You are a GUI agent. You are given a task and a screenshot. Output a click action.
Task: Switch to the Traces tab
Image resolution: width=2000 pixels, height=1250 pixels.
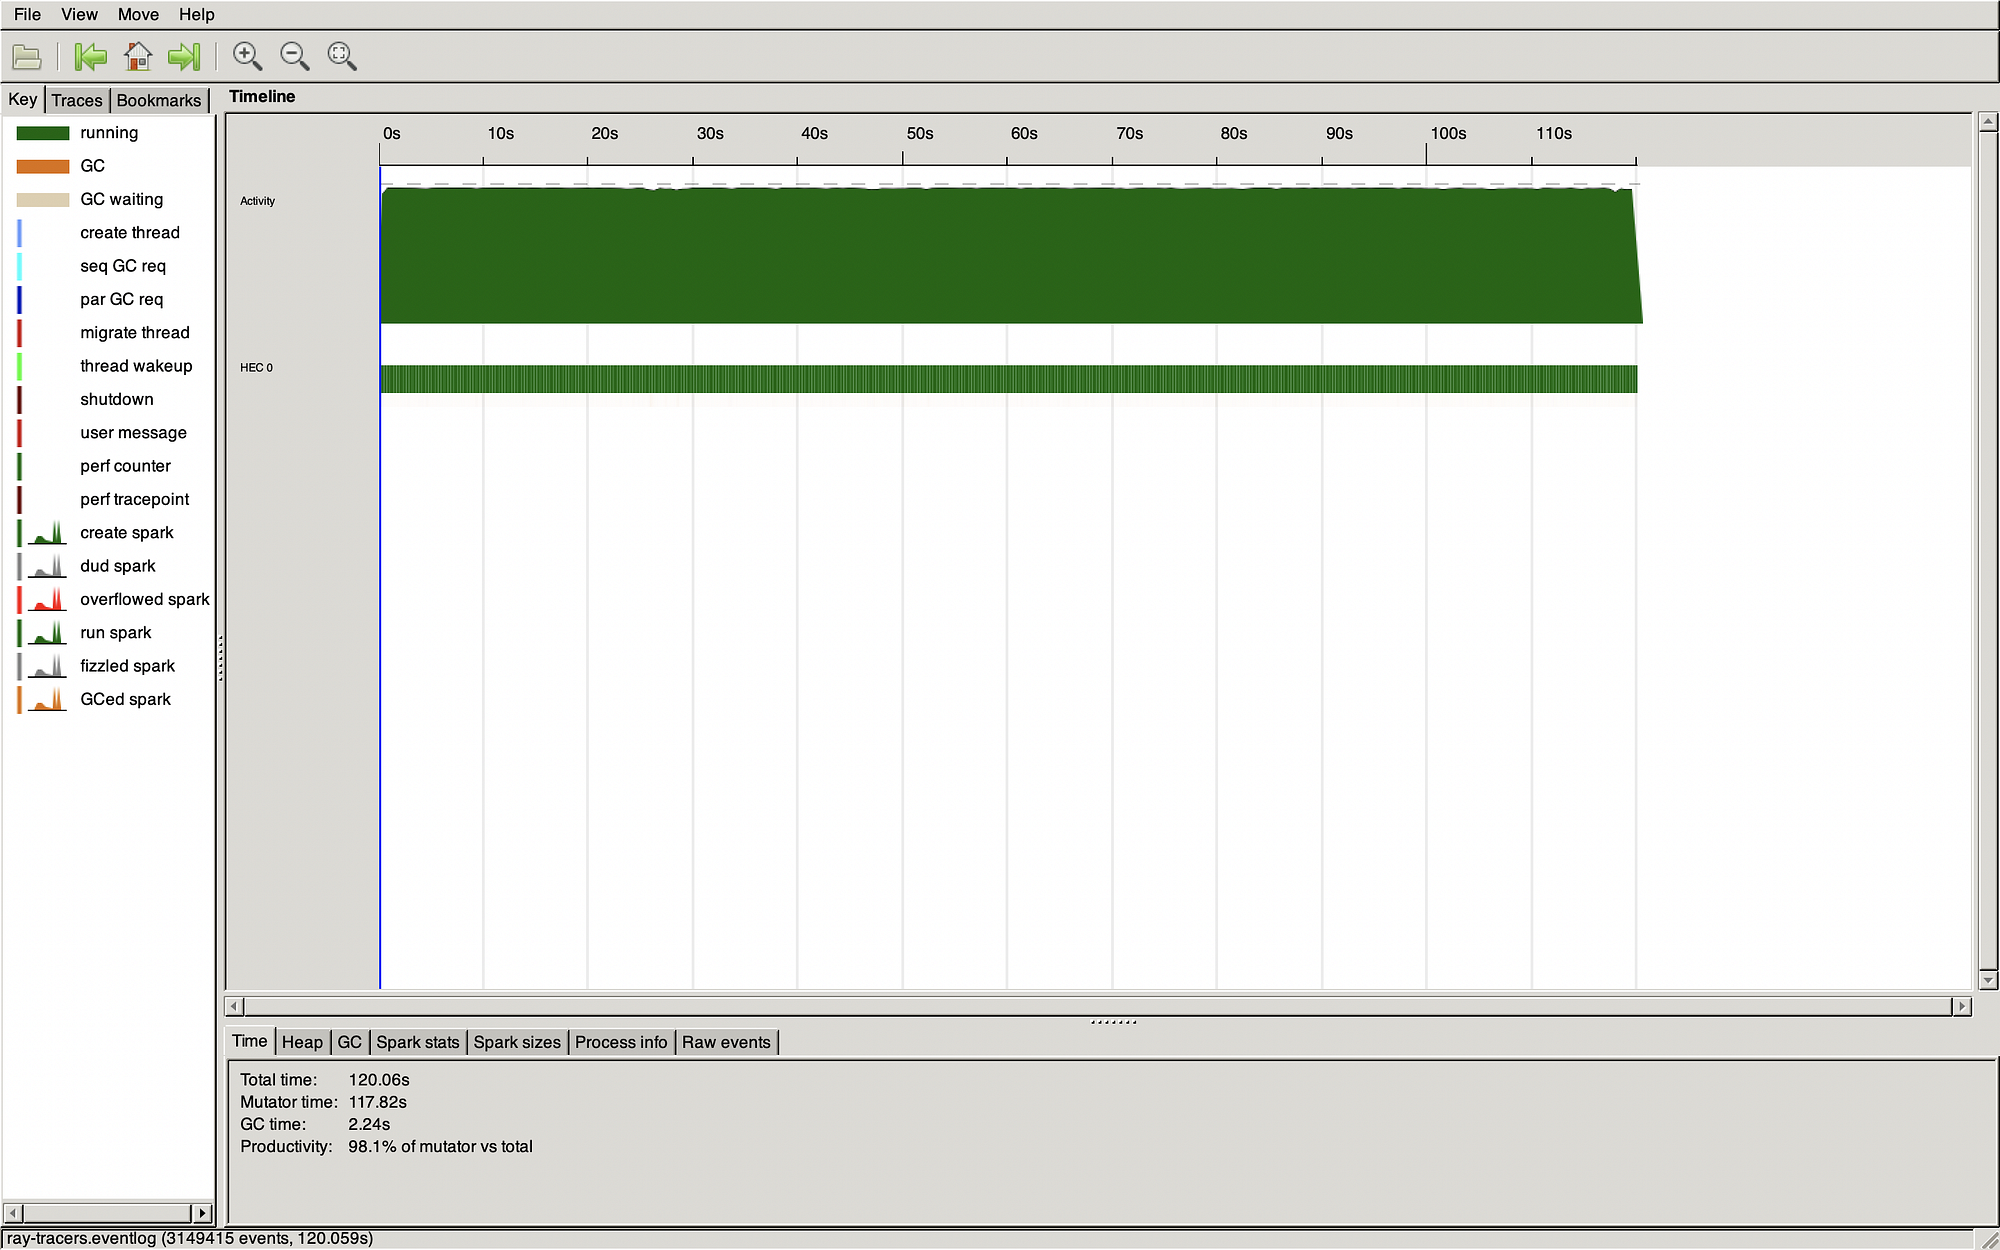[77, 100]
